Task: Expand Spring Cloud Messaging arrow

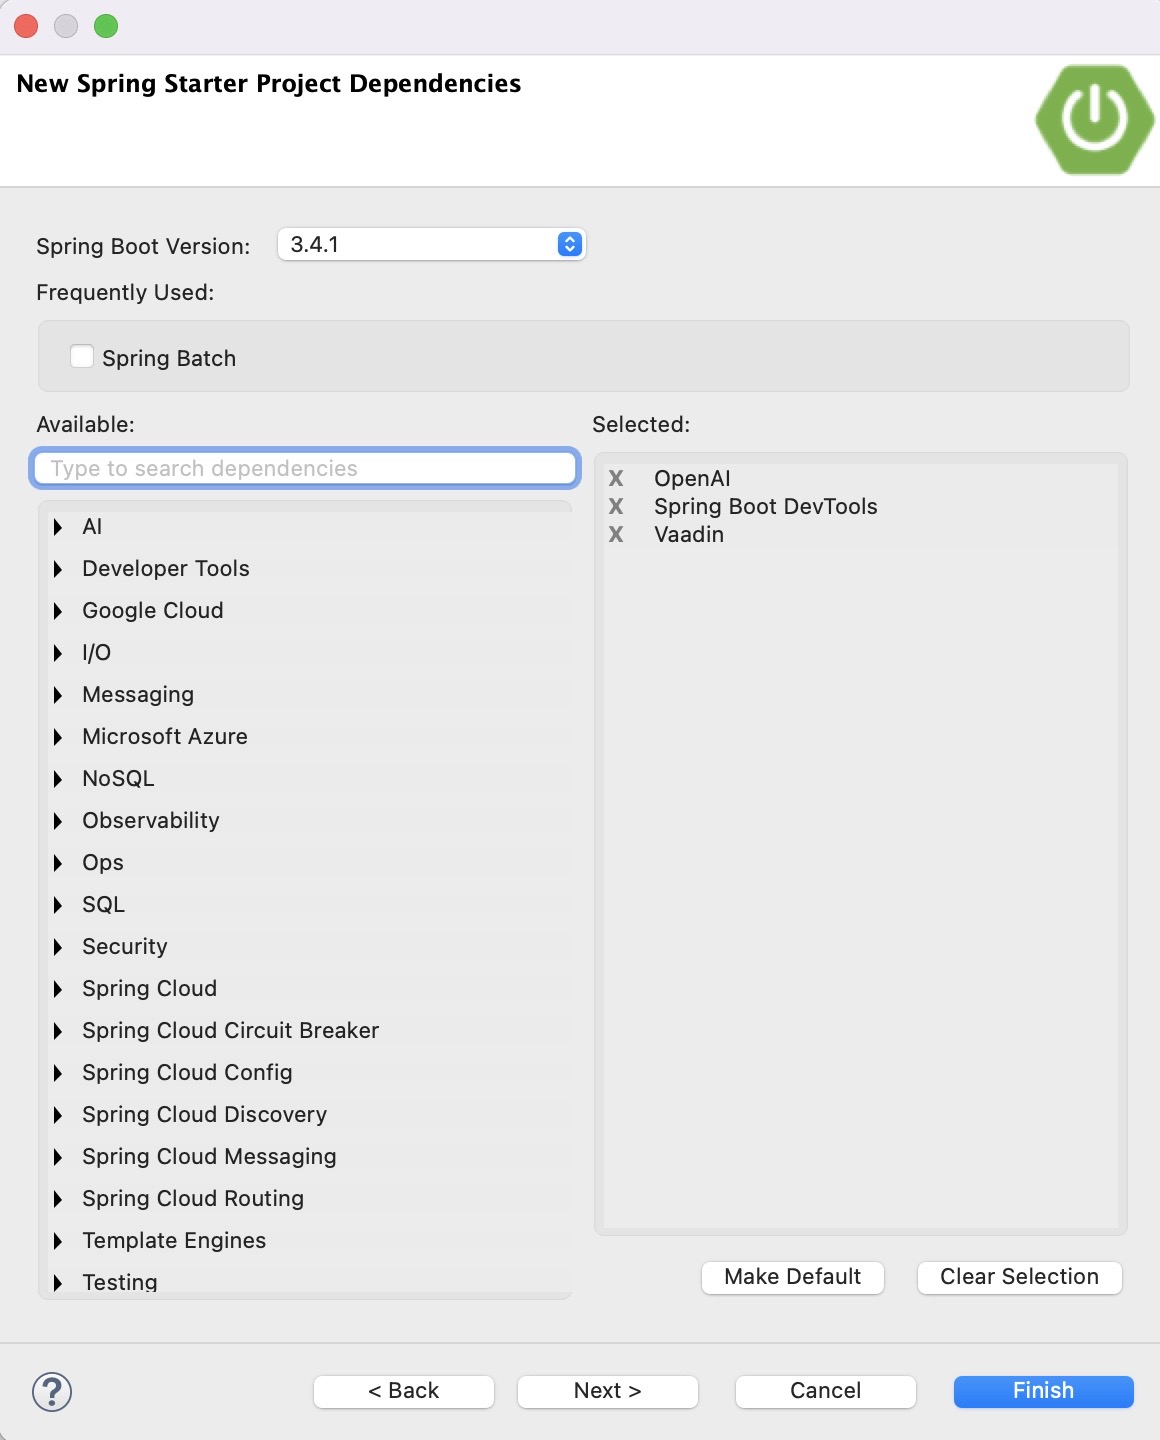Action: pyautogui.click(x=58, y=1157)
